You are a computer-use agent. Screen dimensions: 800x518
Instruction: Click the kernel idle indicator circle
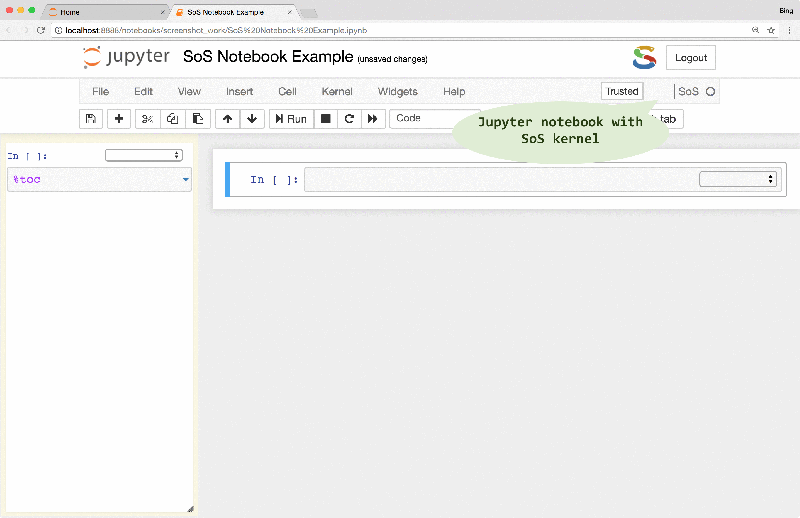[710, 91]
